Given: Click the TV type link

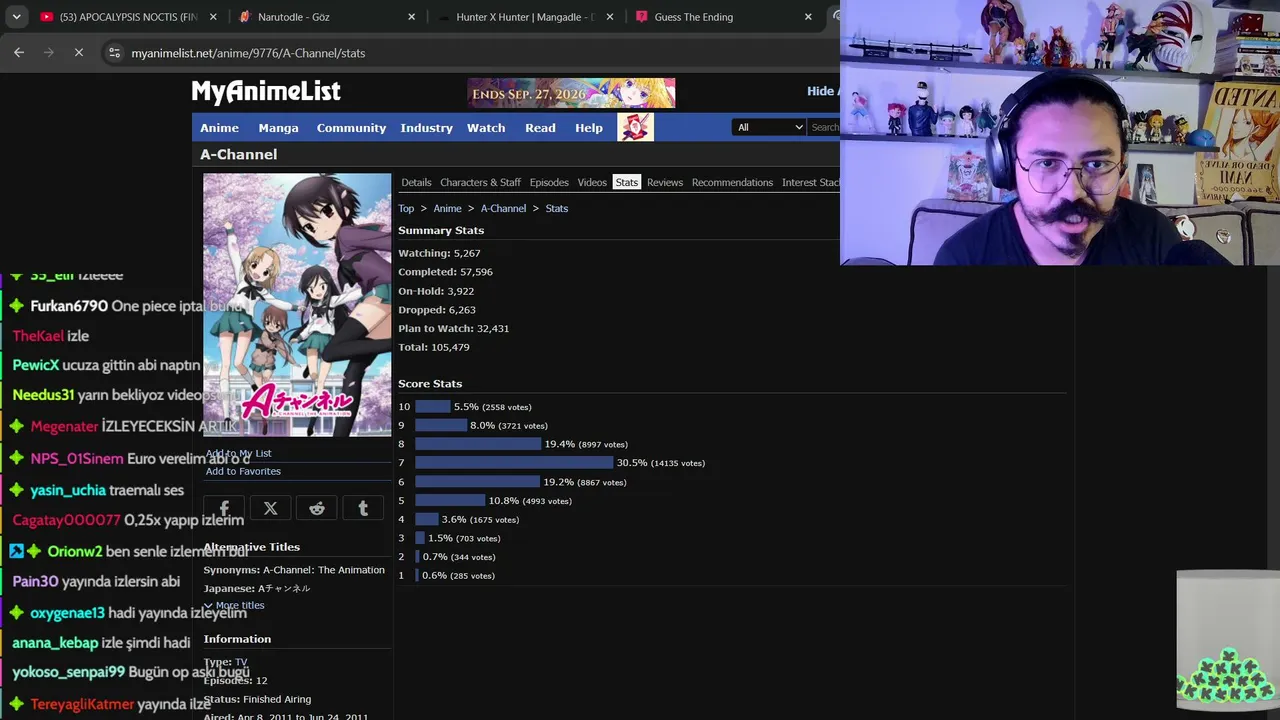Looking at the screenshot, I should 240,662.
